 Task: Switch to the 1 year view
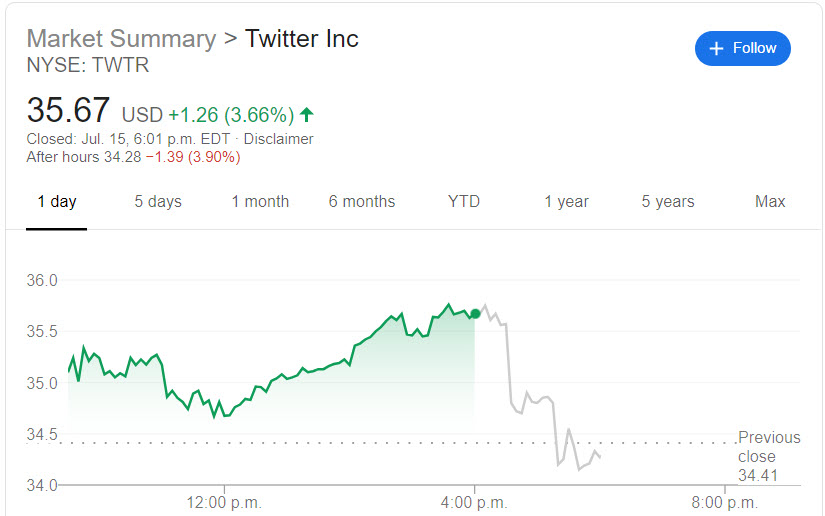(x=566, y=202)
